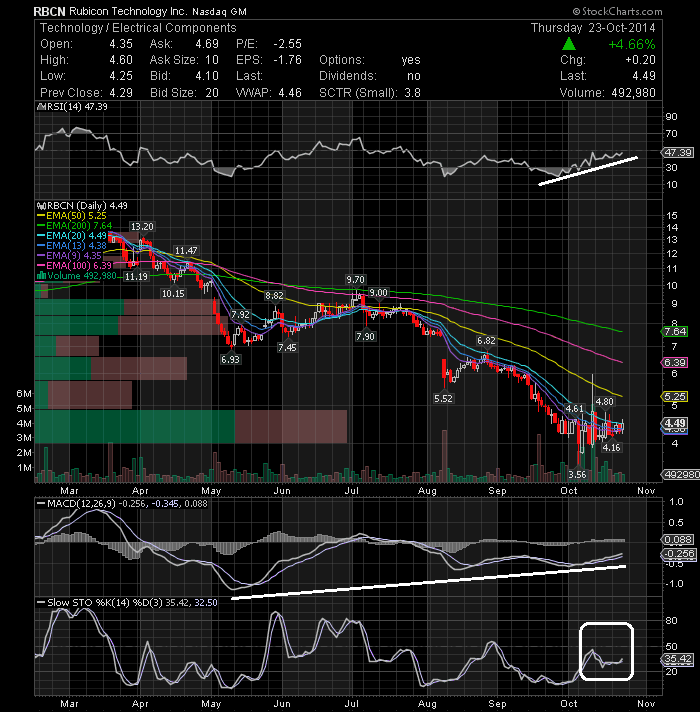
Task: Click the yellow 5.25 axis value tag
Action: (675, 396)
